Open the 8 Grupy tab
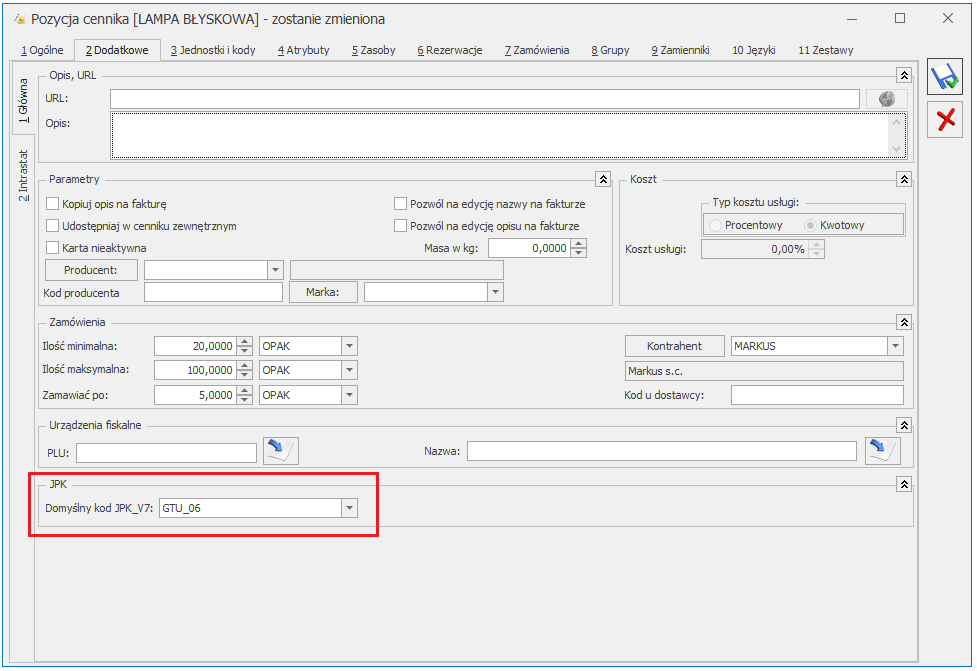This screenshot has width=977, height=671. pyautogui.click(x=611, y=50)
